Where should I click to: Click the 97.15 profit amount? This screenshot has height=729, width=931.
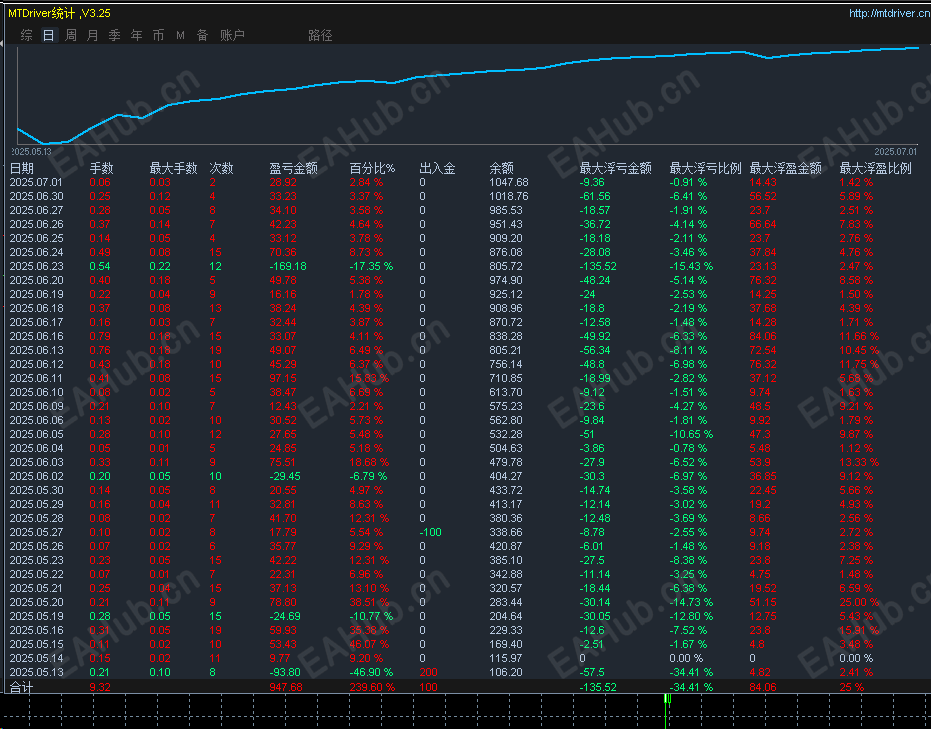(x=283, y=378)
